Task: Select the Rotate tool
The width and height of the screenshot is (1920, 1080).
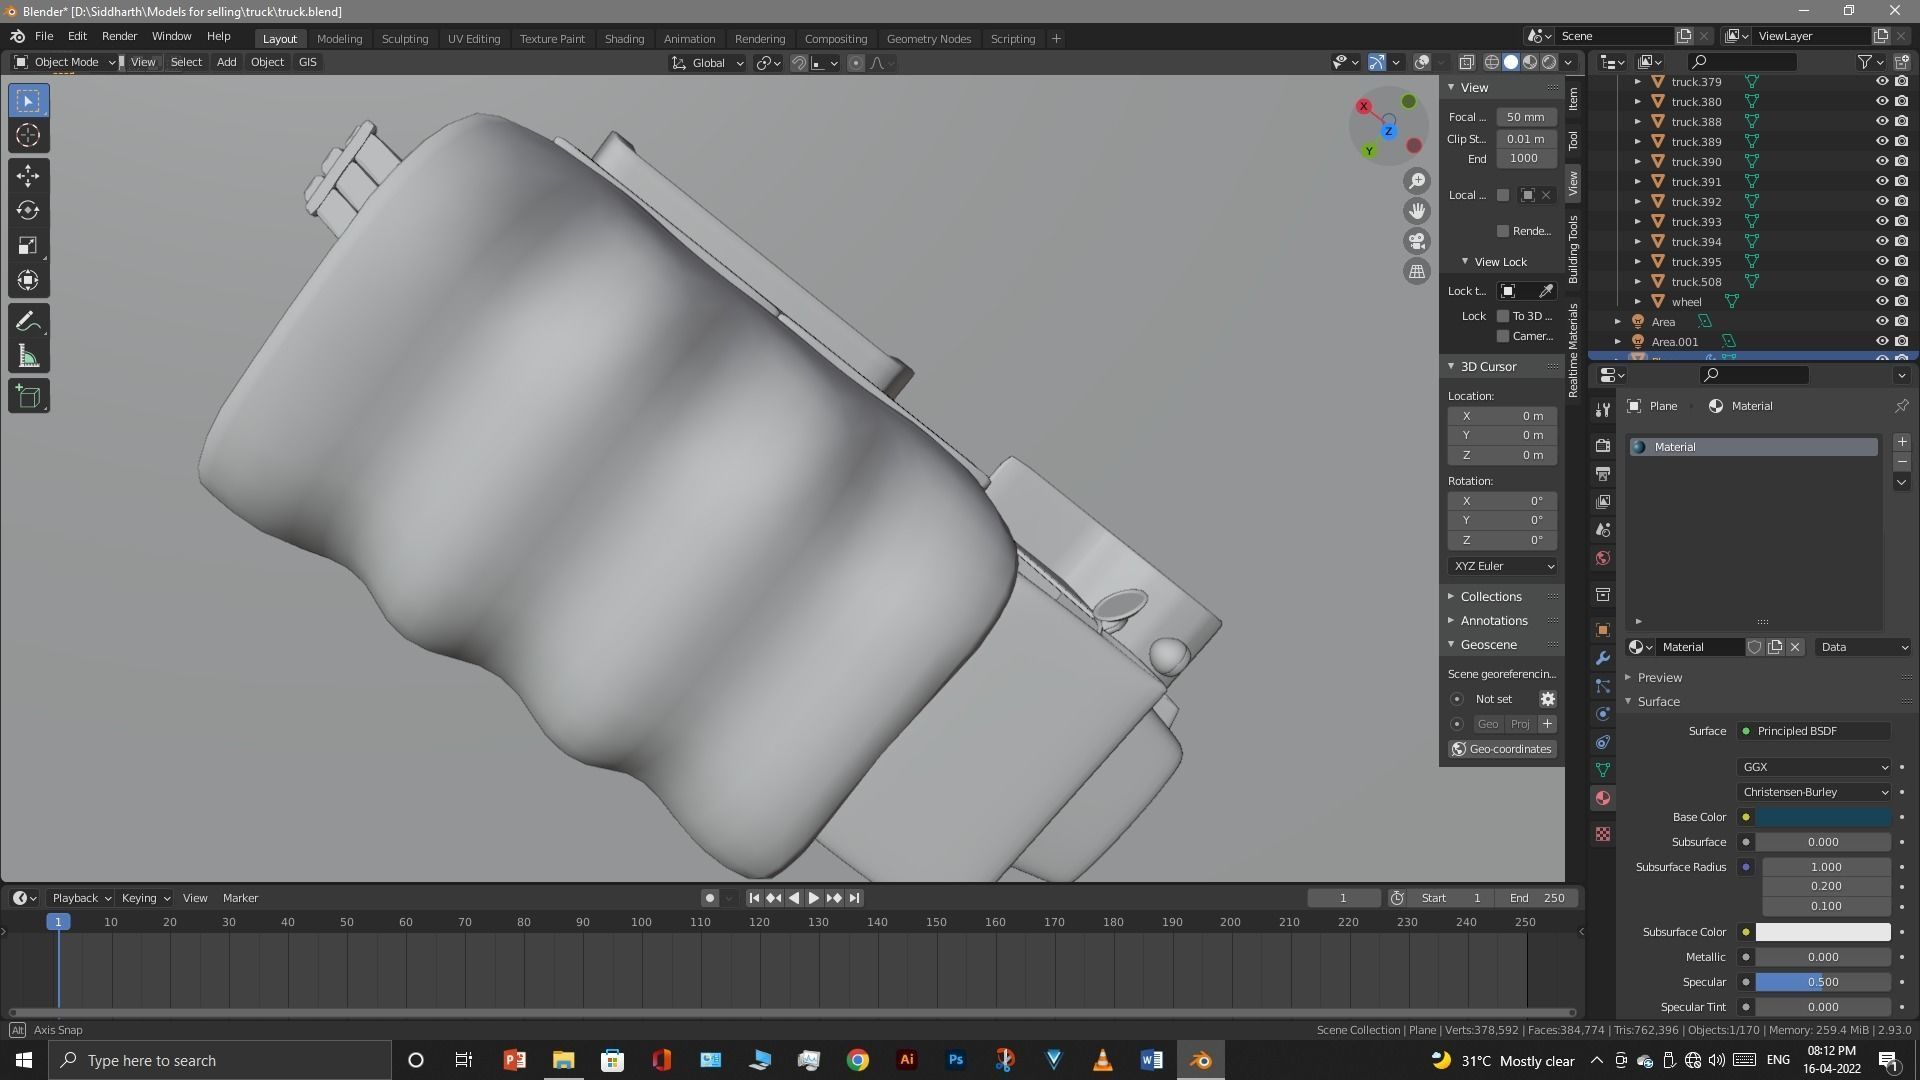Action: pos(28,211)
